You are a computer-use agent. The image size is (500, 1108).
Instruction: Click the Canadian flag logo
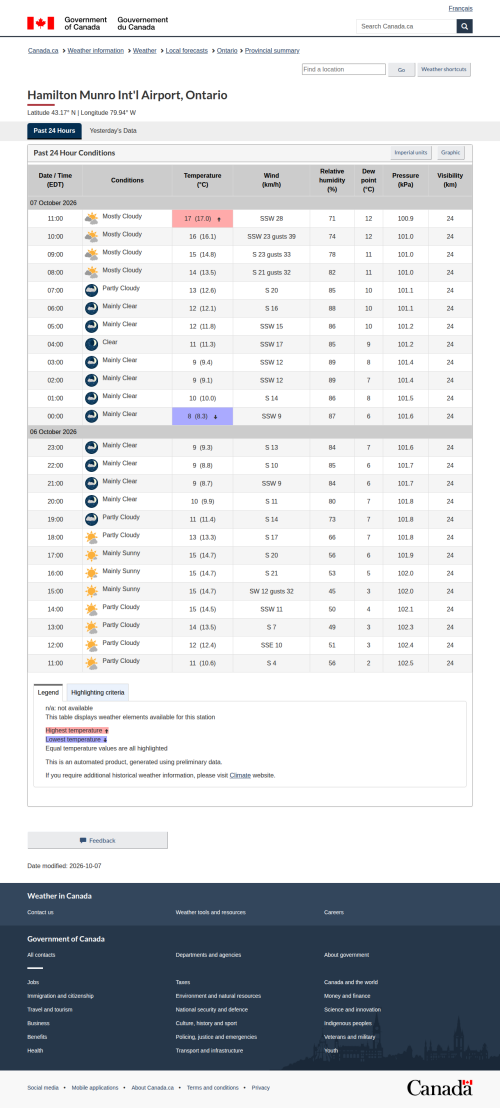tap(40, 23)
